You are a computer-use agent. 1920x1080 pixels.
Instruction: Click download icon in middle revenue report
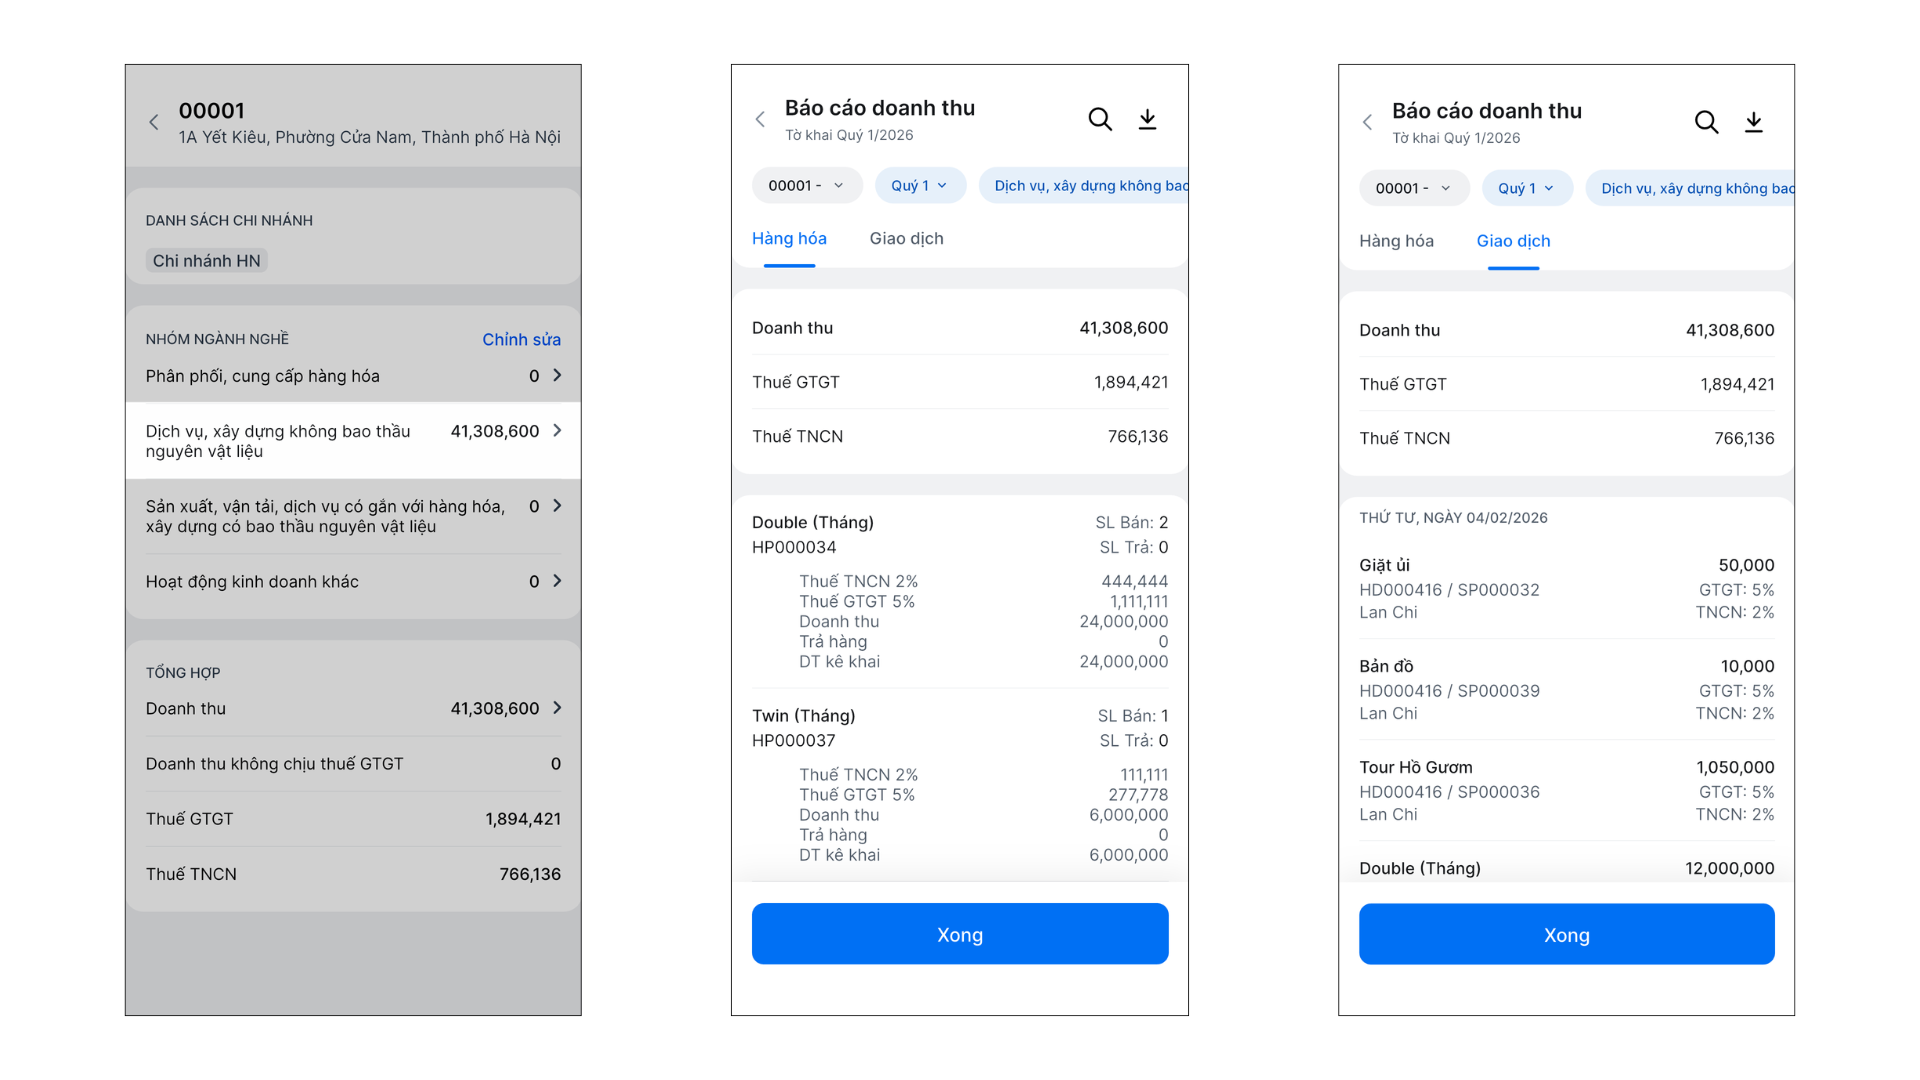1147,120
